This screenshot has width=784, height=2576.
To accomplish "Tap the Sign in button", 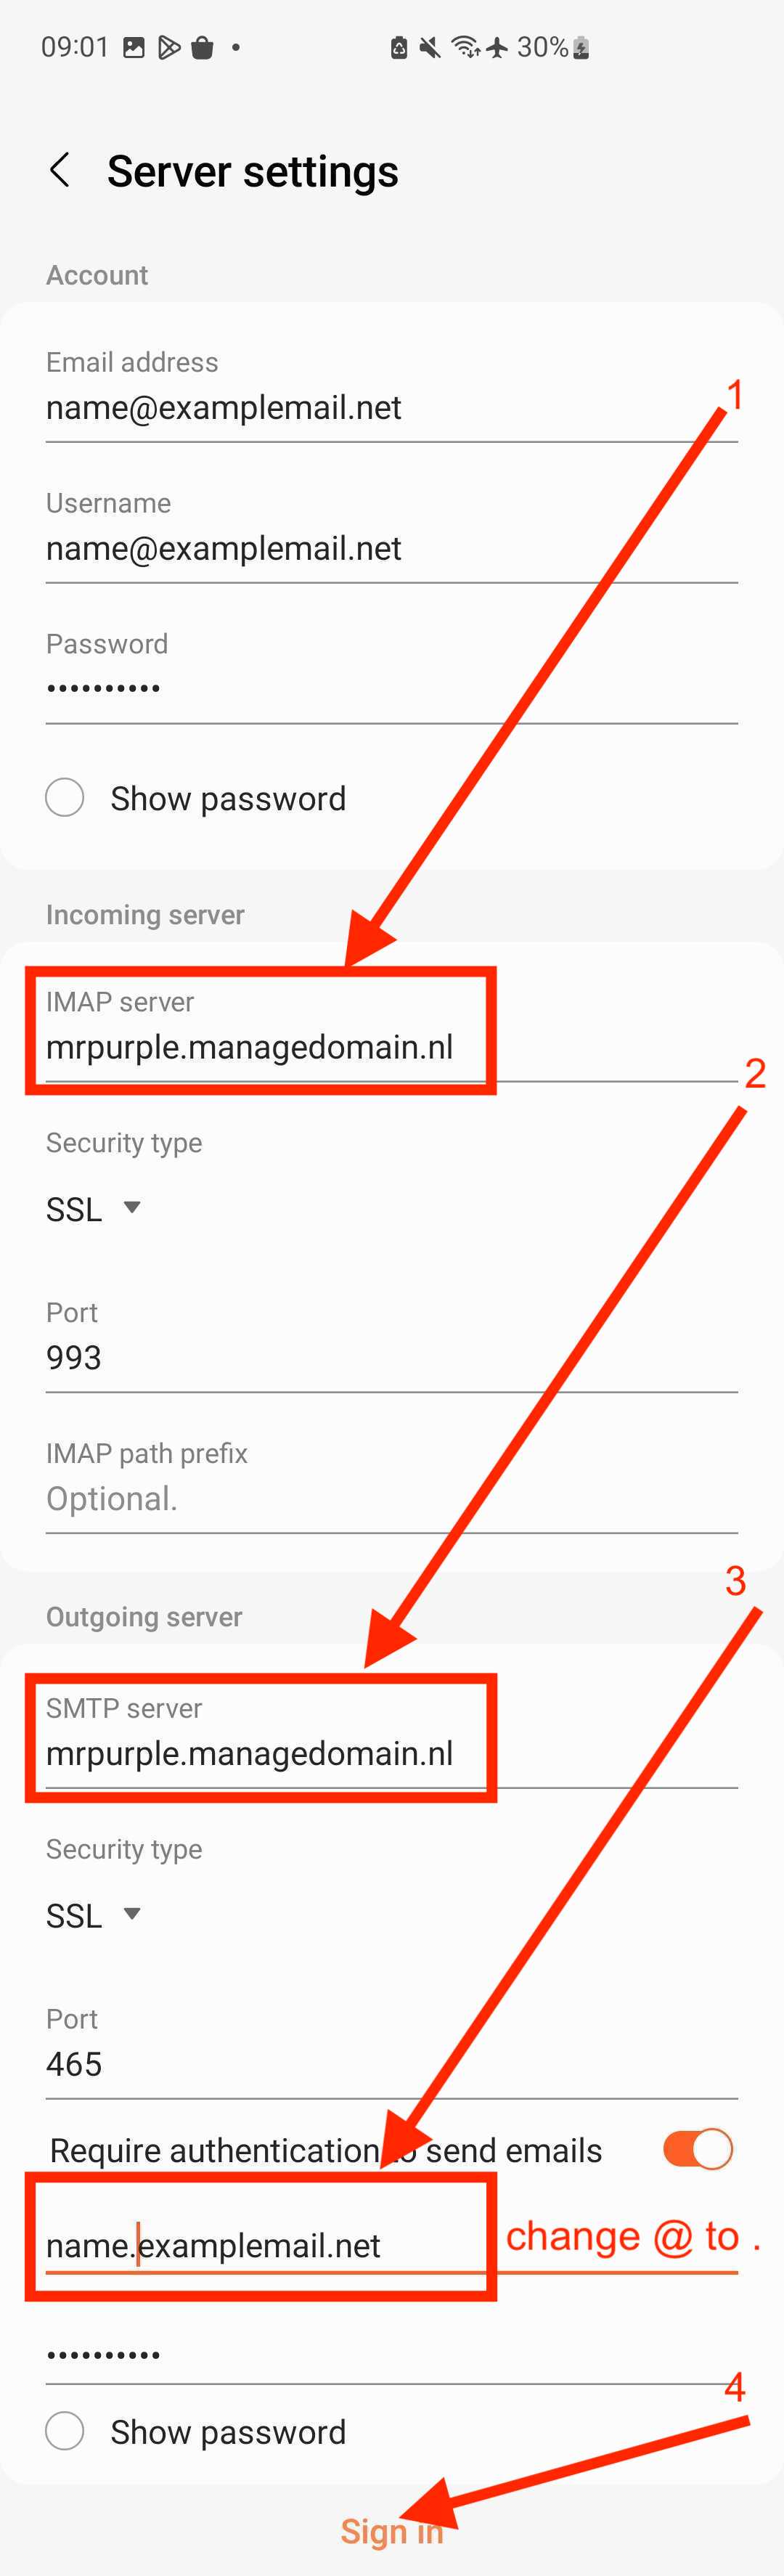I will 391,2531.
